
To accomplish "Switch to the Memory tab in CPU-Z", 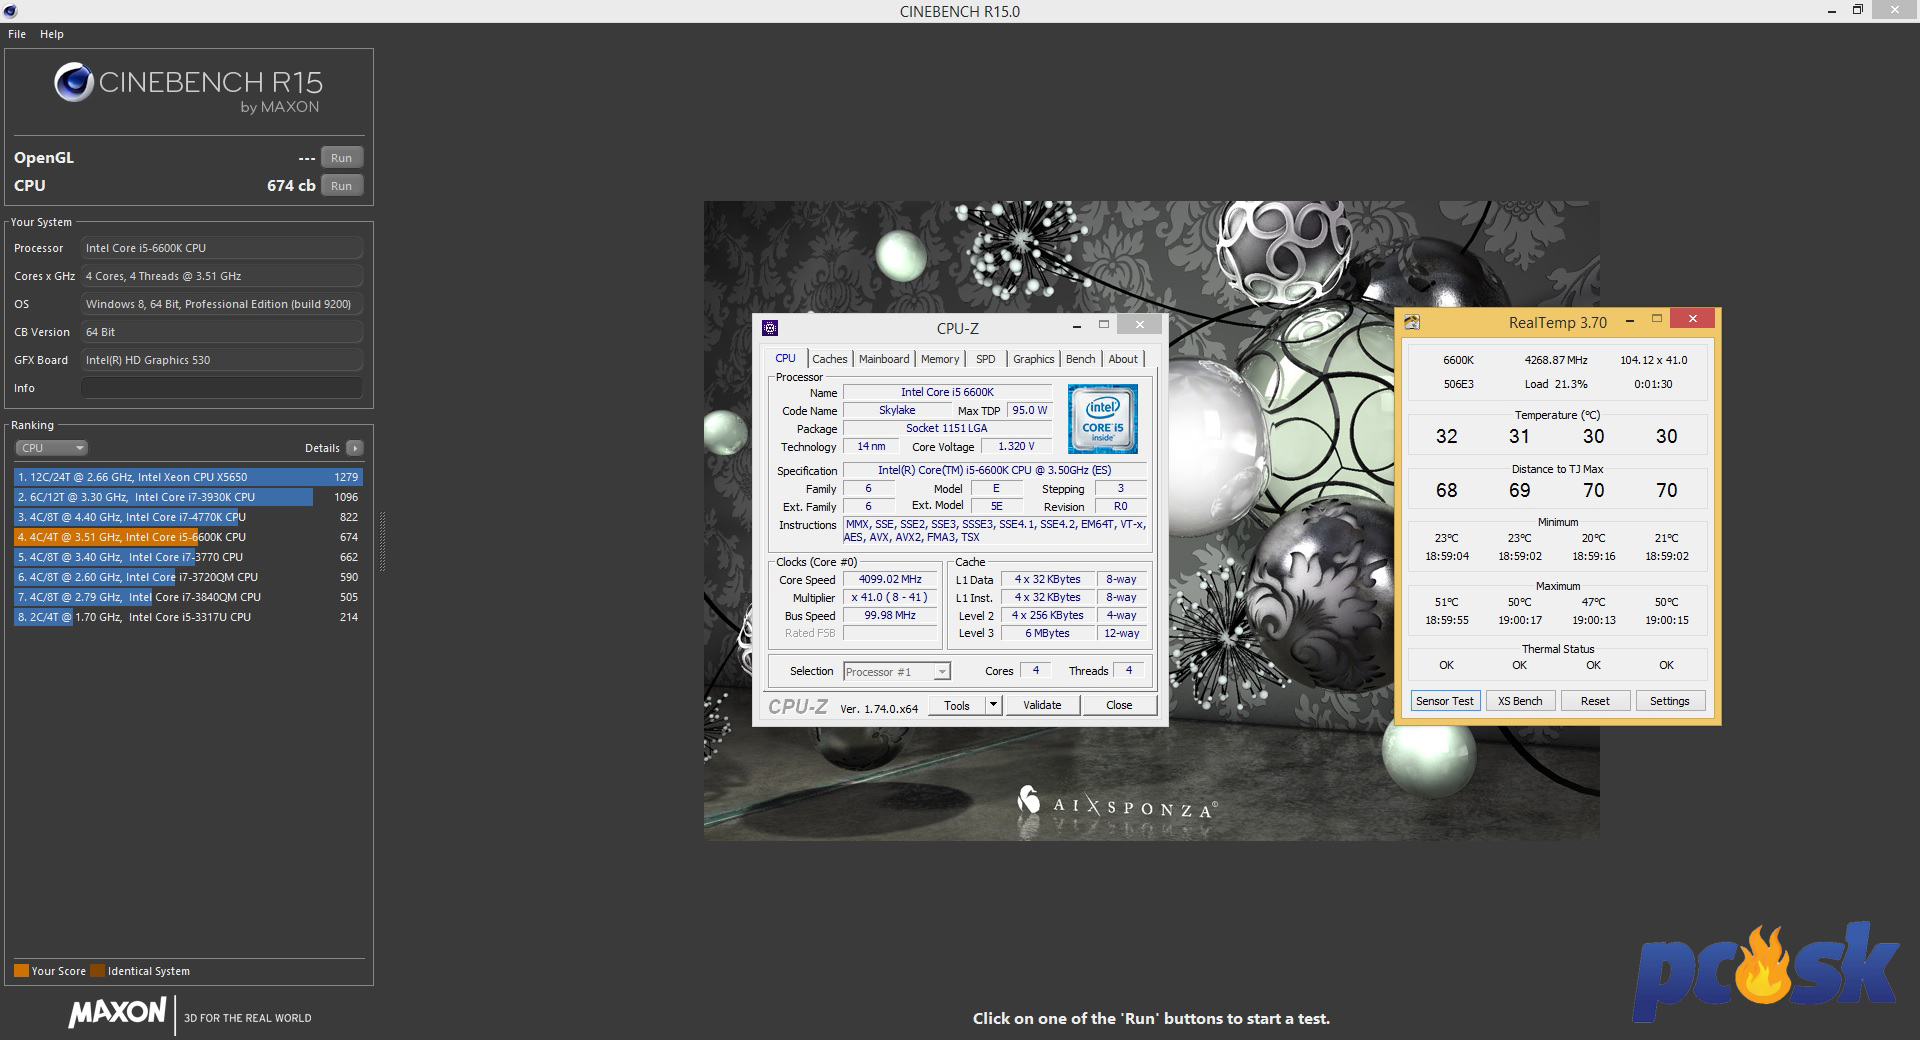I will coord(940,359).
